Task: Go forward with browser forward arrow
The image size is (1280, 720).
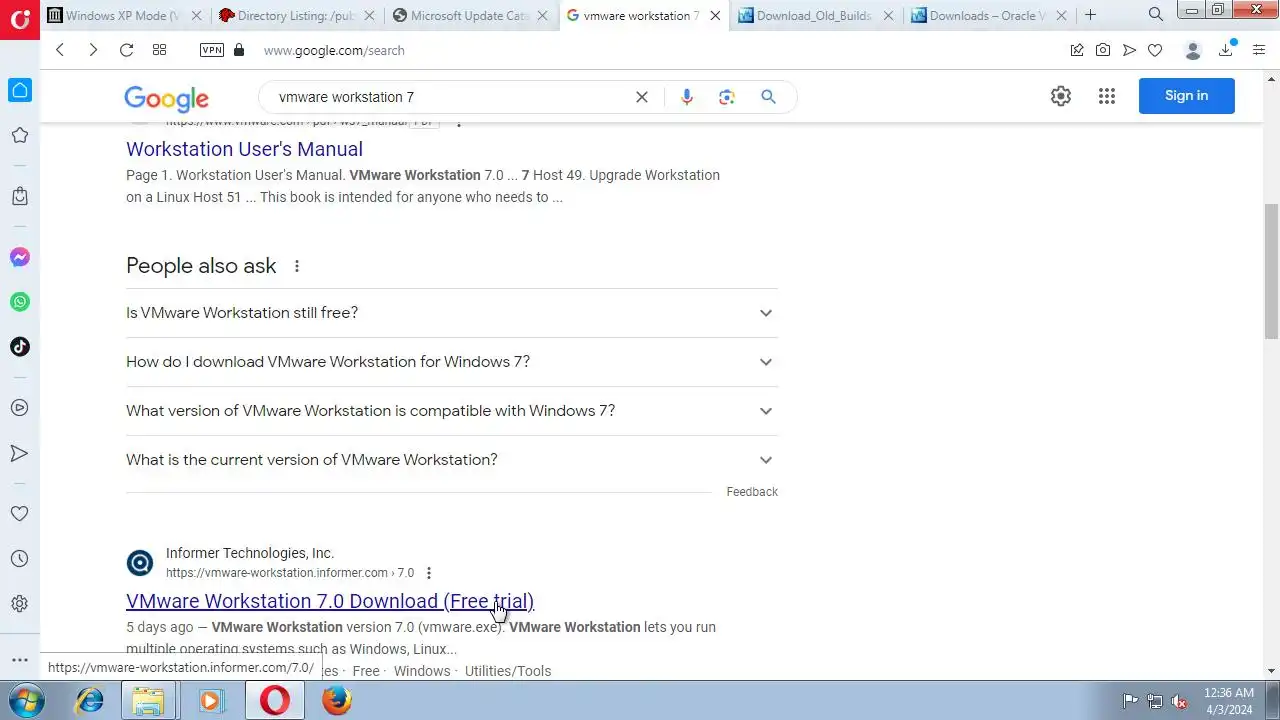Action: (93, 50)
